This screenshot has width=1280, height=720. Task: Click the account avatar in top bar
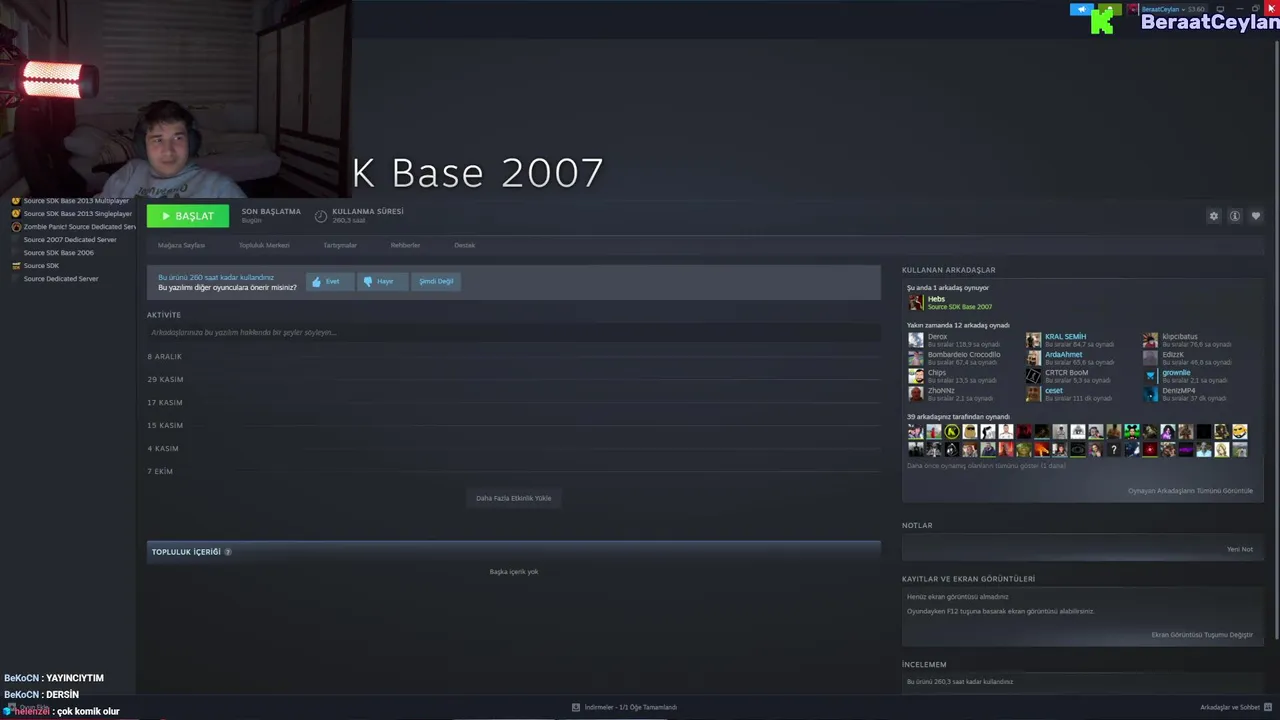pyautogui.click(x=1134, y=9)
